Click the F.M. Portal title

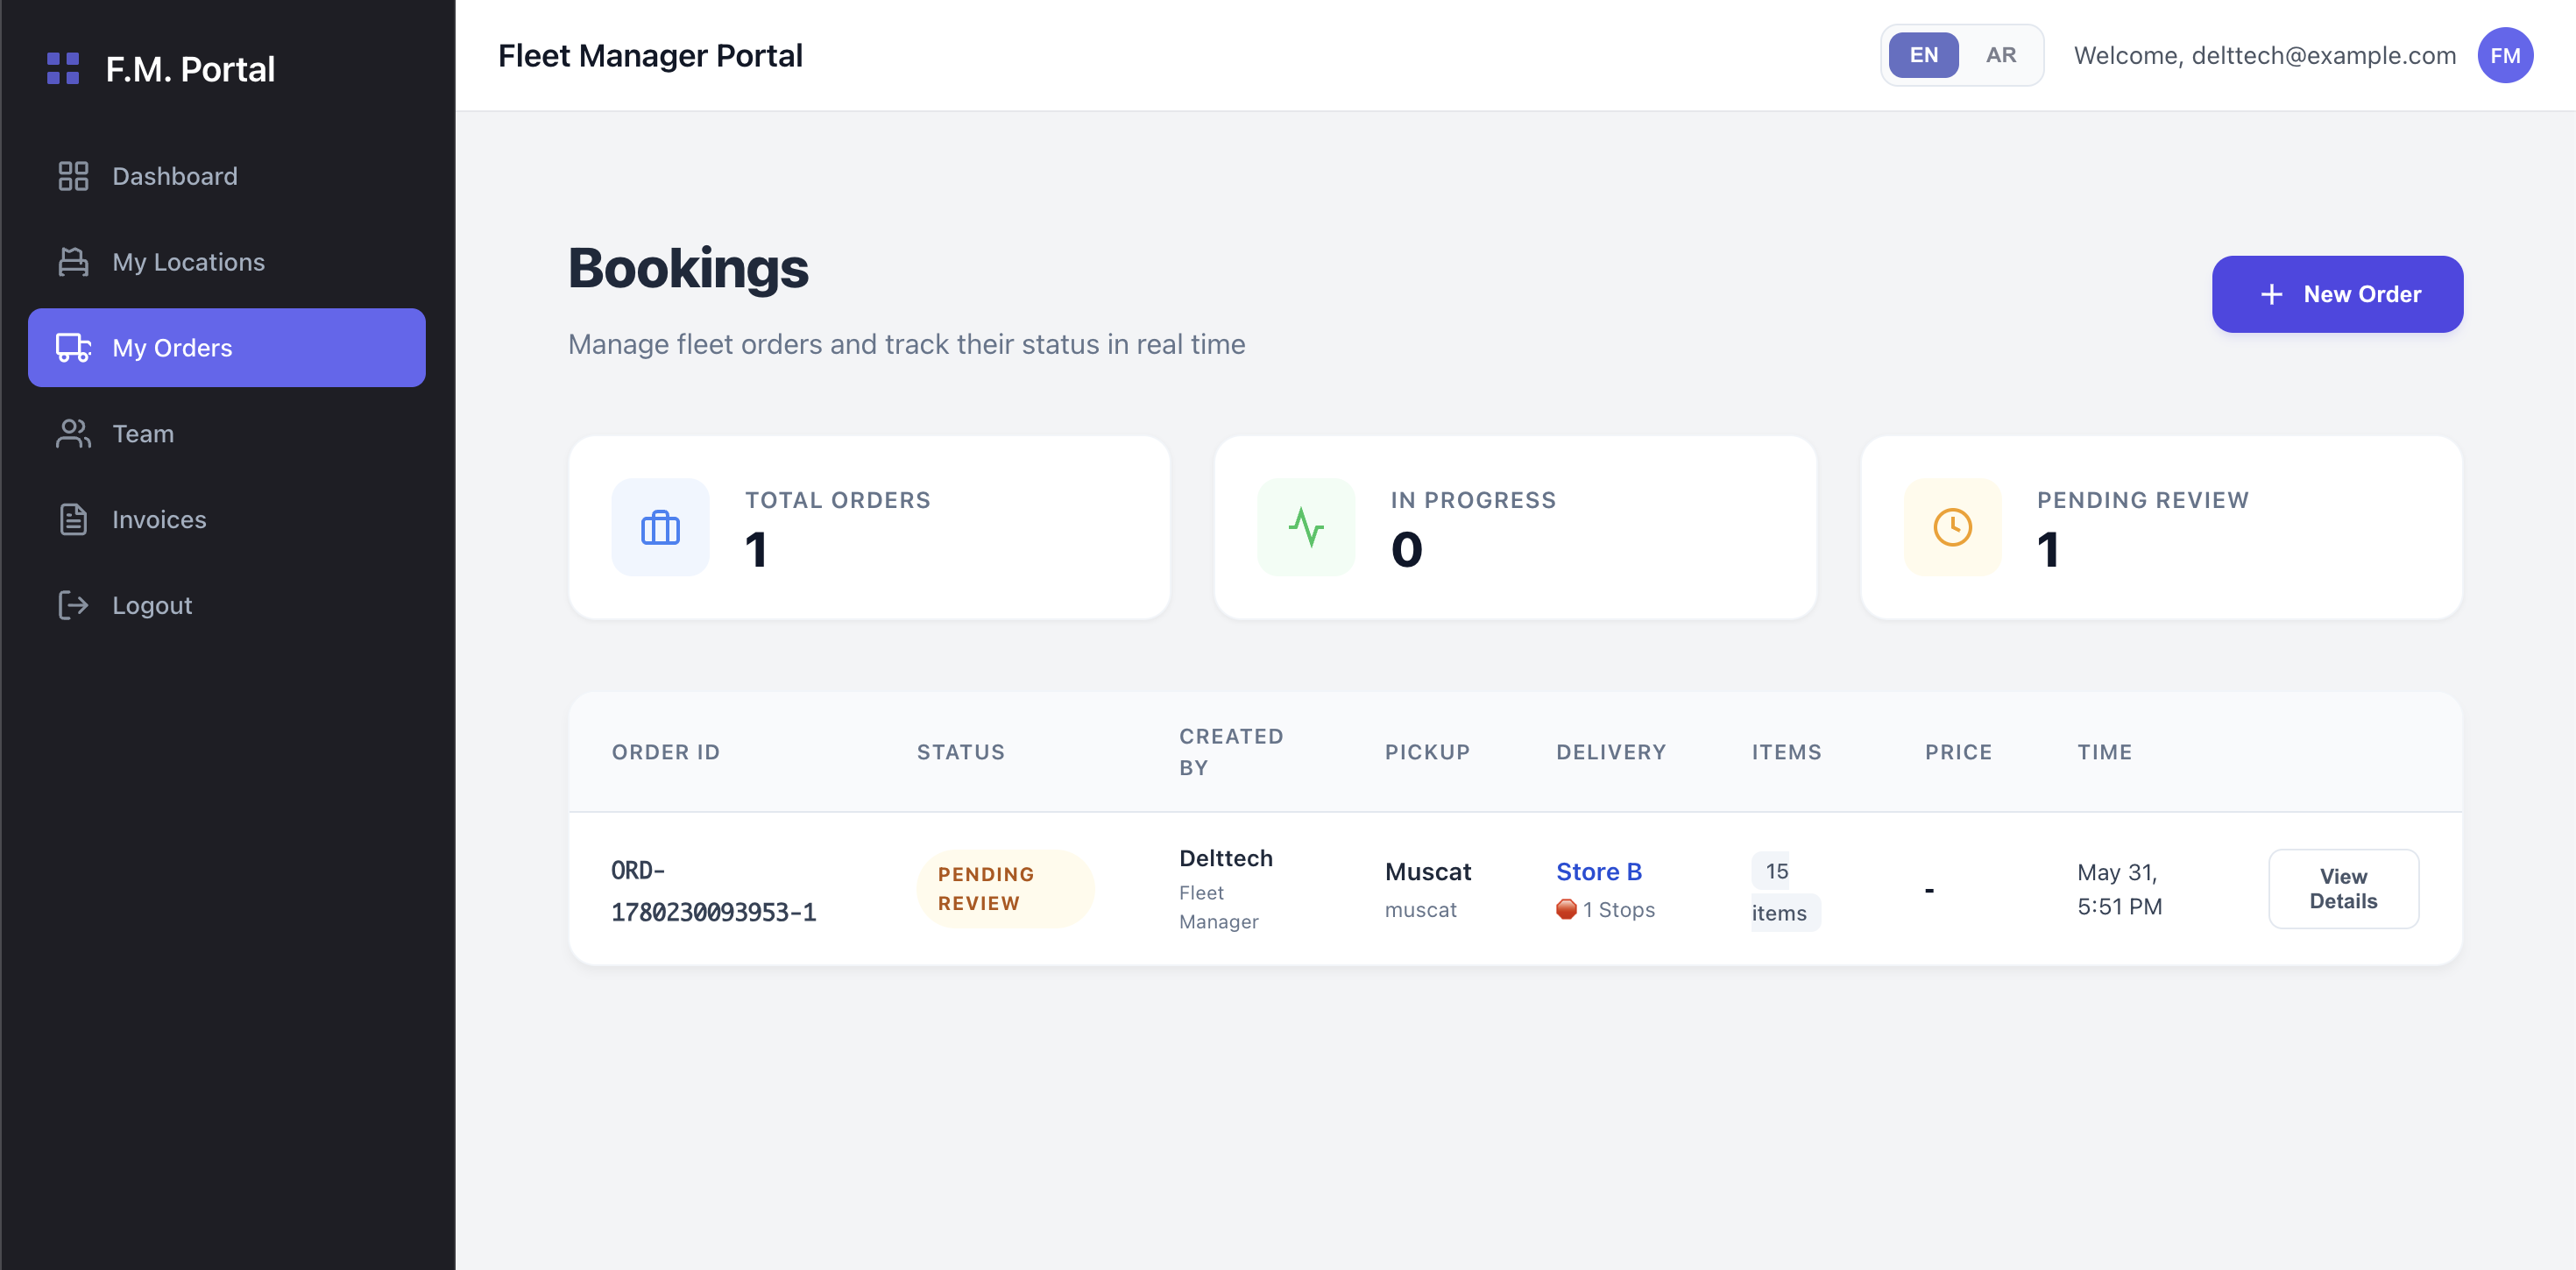(190, 69)
